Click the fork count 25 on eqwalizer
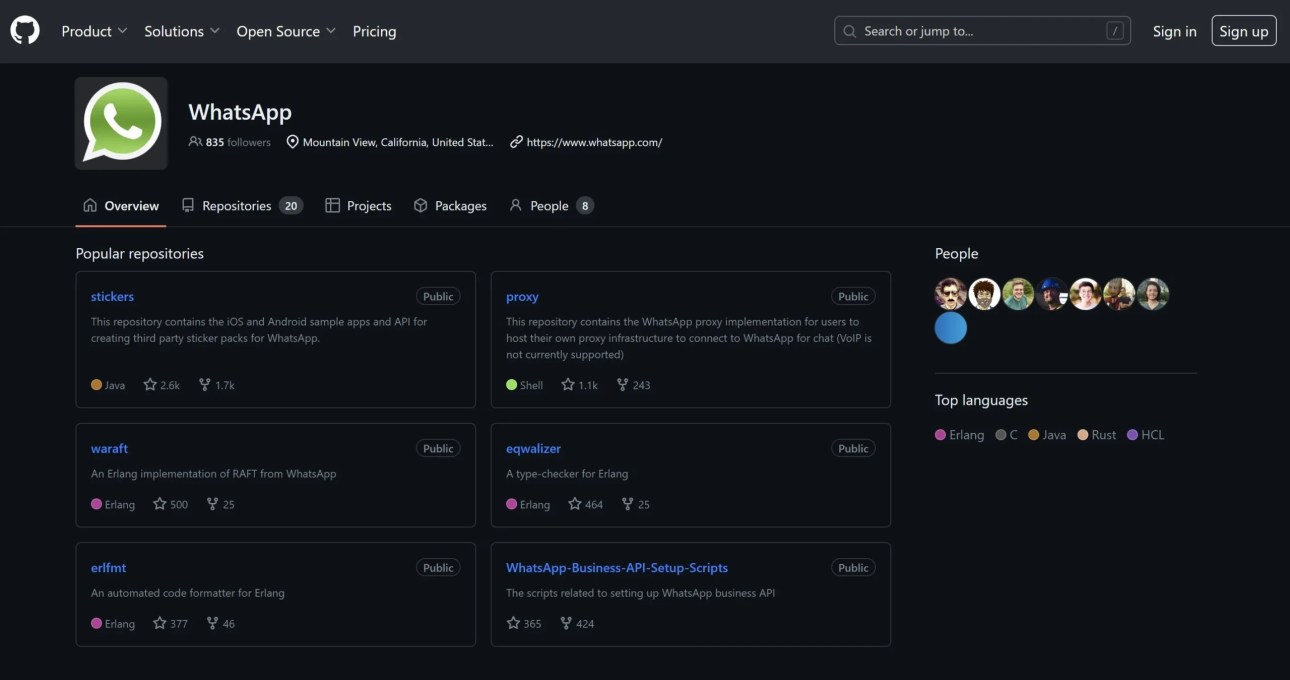This screenshot has width=1290, height=680. point(636,504)
